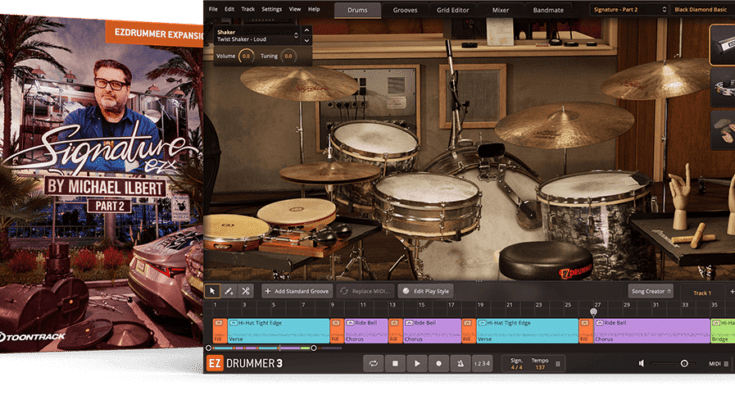Select the arrow pointer tool
Image resolution: width=735 pixels, height=400 pixels.
click(212, 291)
